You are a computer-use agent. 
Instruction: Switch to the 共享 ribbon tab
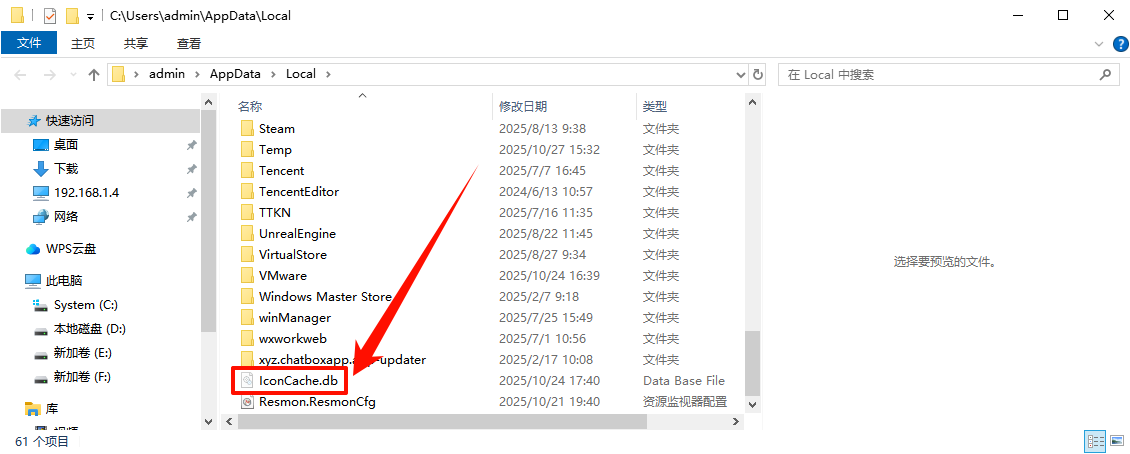(135, 43)
